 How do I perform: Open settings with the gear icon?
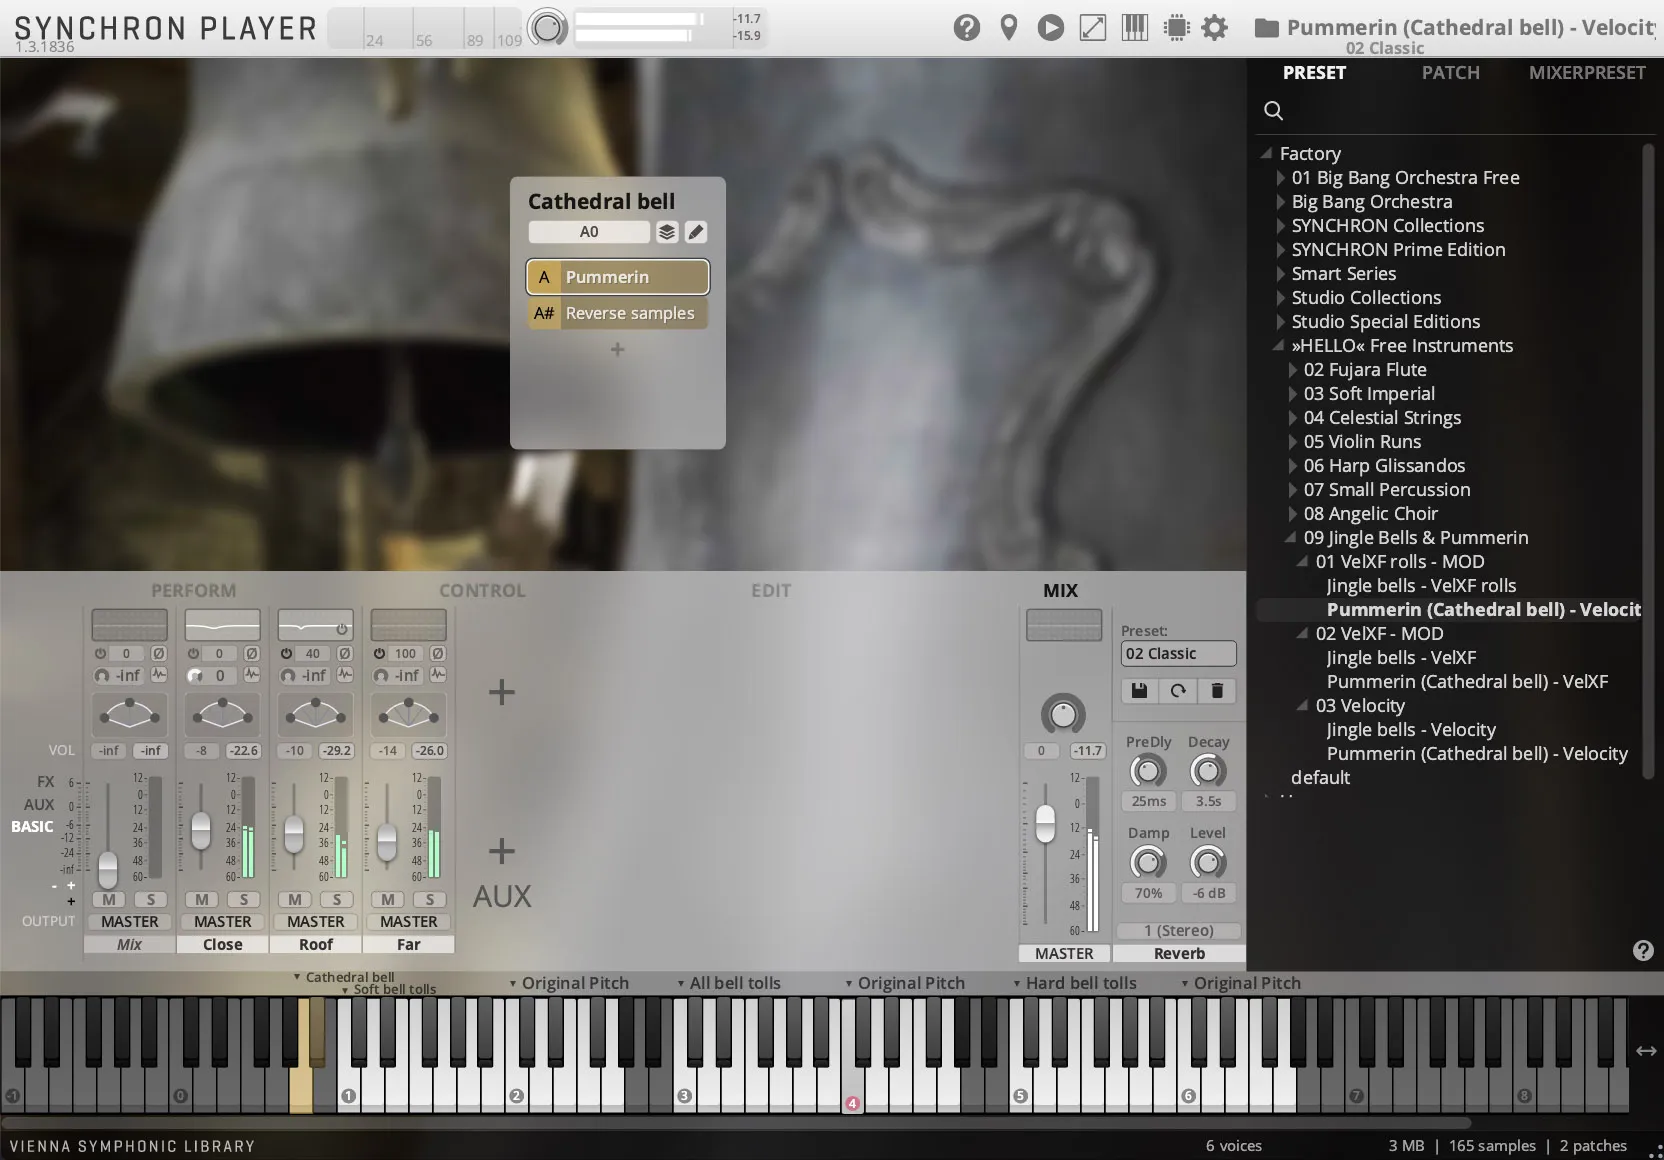[x=1214, y=28]
